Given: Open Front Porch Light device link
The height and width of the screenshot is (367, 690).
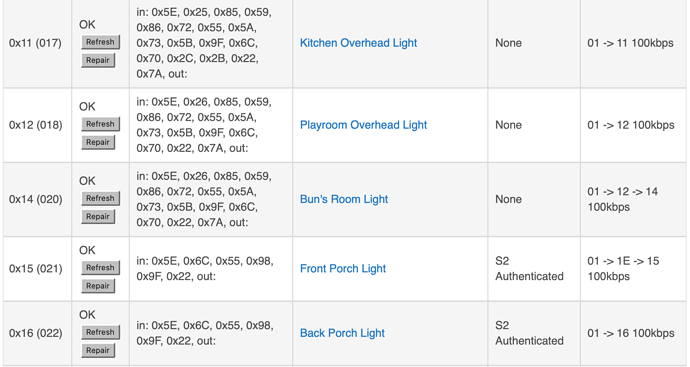Looking at the screenshot, I should click(x=343, y=269).
